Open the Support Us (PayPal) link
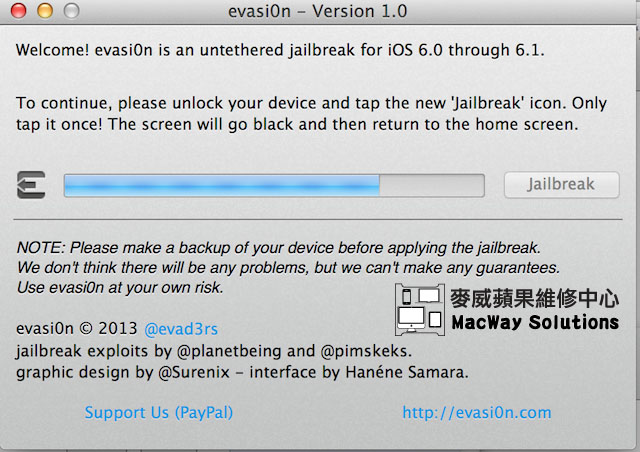This screenshot has width=640, height=452. 159,412
